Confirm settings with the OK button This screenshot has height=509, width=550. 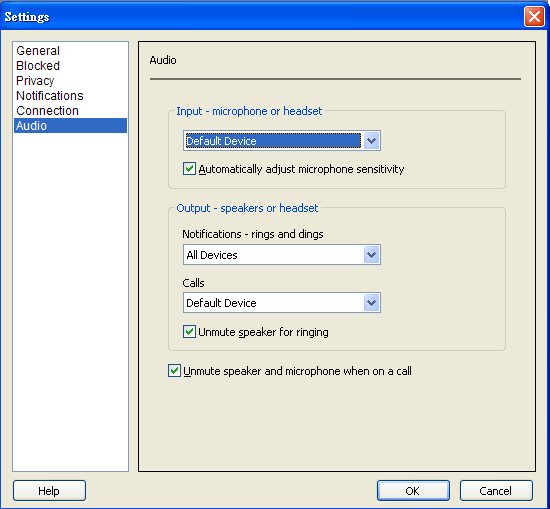pos(413,490)
